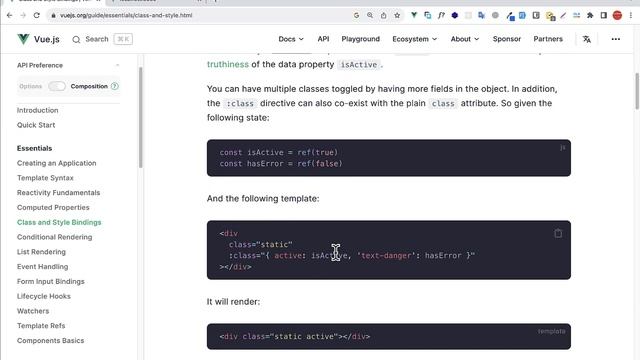Open the Google Translate extension icon

tap(482, 15)
